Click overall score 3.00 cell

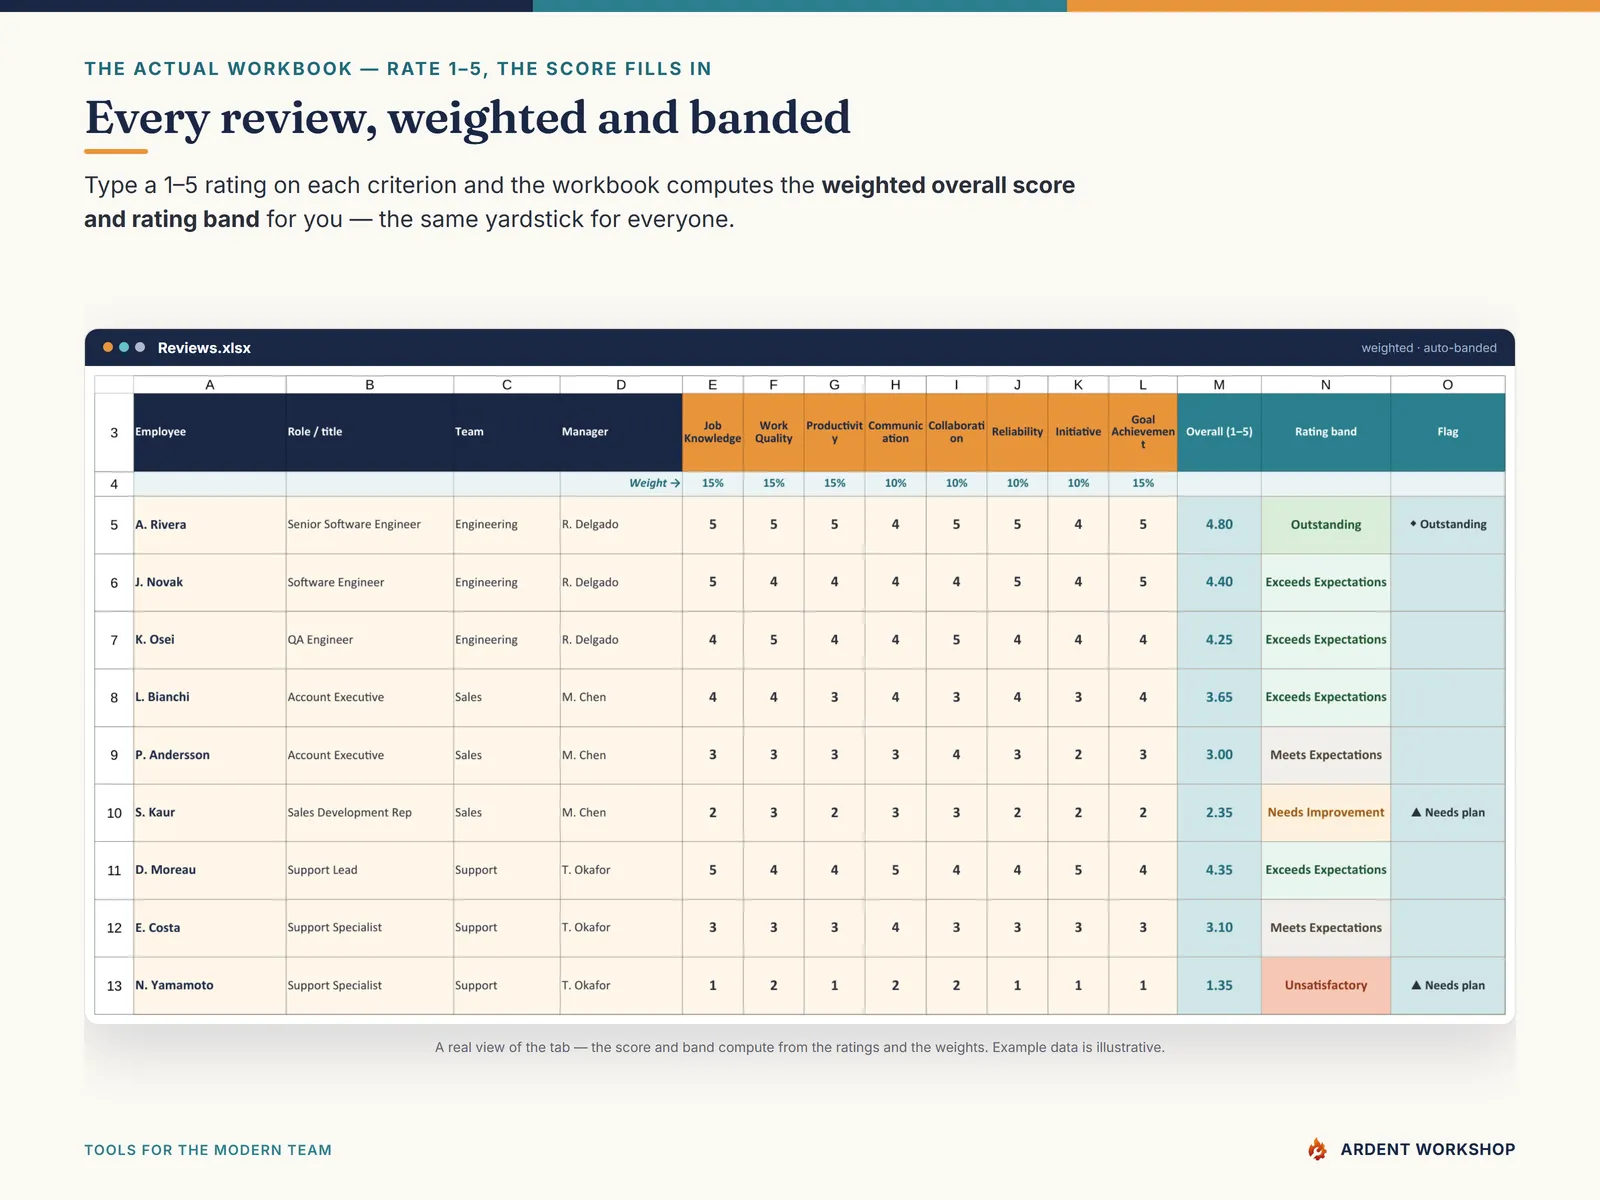pyautogui.click(x=1219, y=755)
